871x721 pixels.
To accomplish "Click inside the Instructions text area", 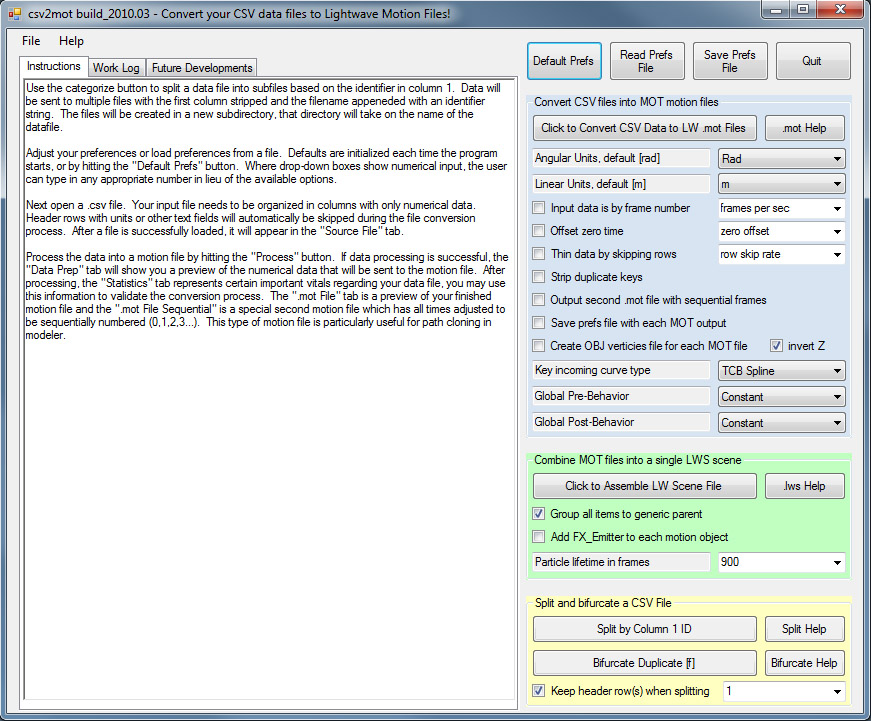I will pyautogui.click(x=269, y=389).
